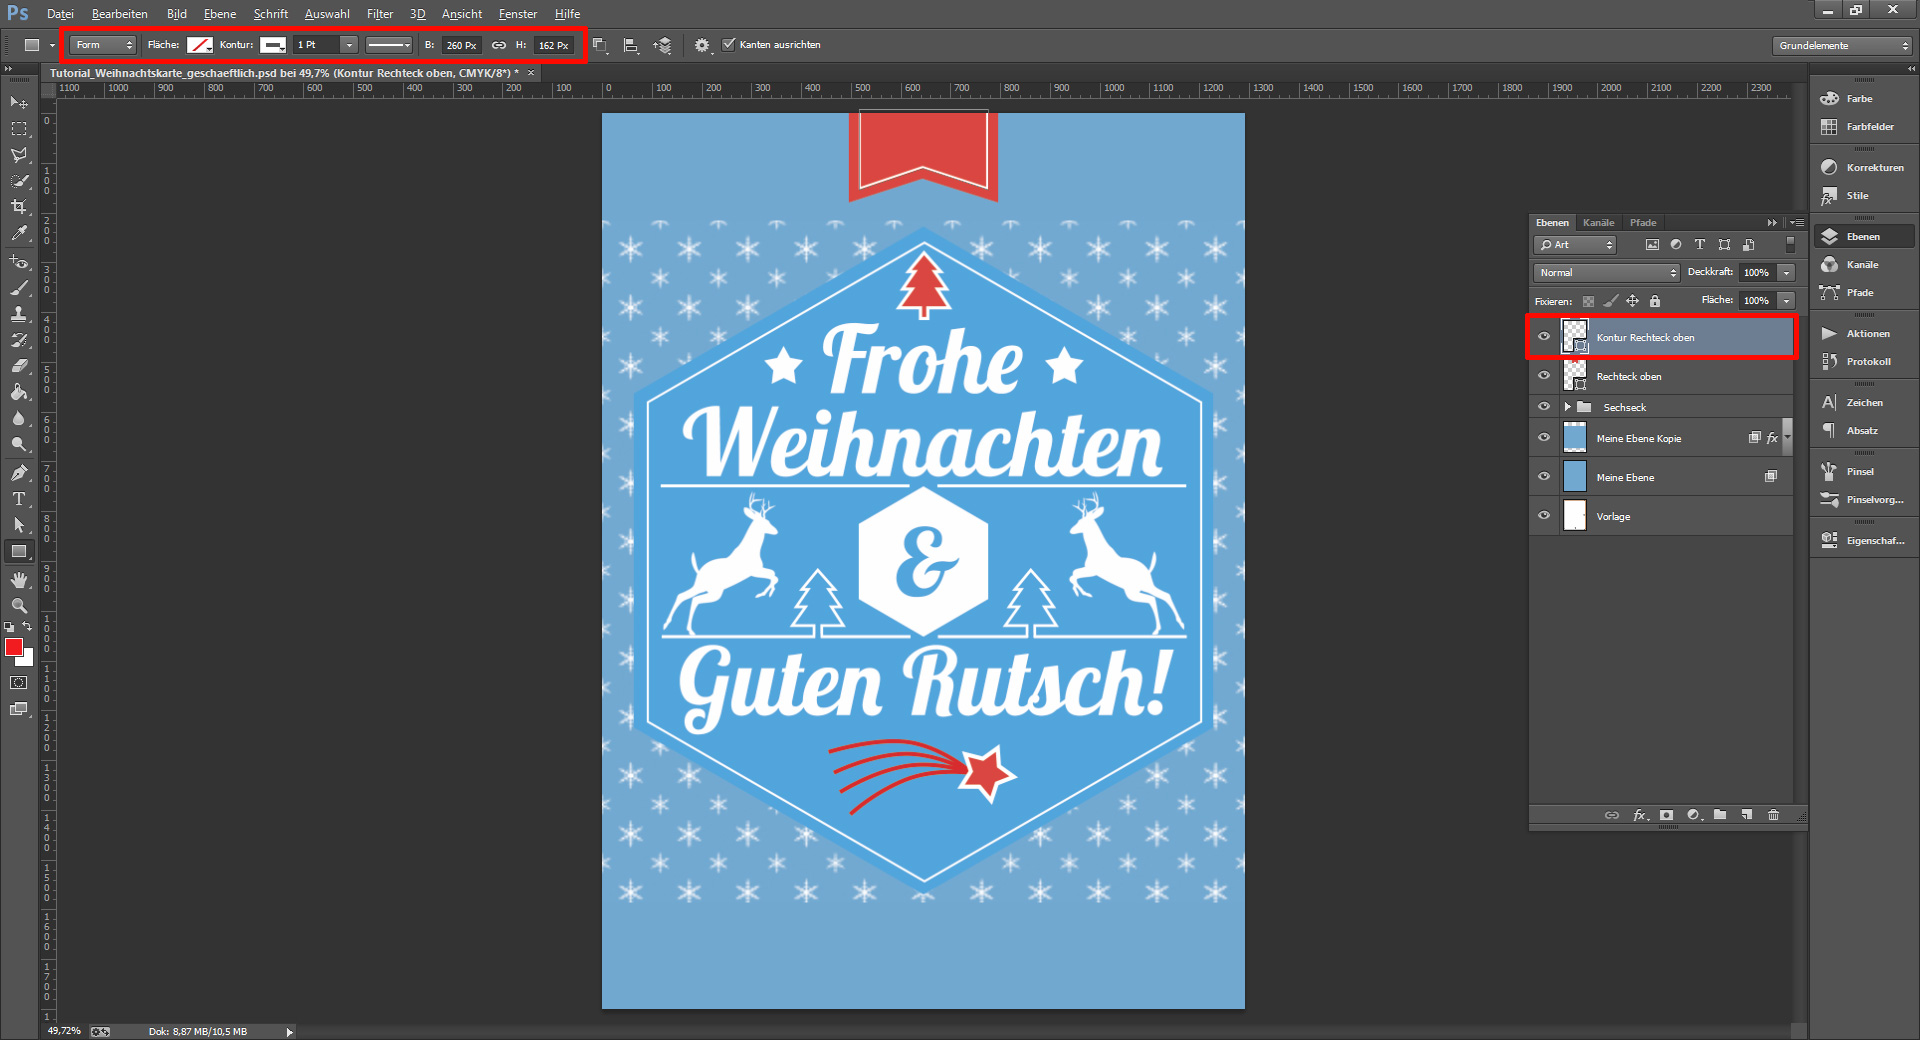Open the Form tool mode dropdown
Viewport: 1920px width, 1040px height.
103,45
